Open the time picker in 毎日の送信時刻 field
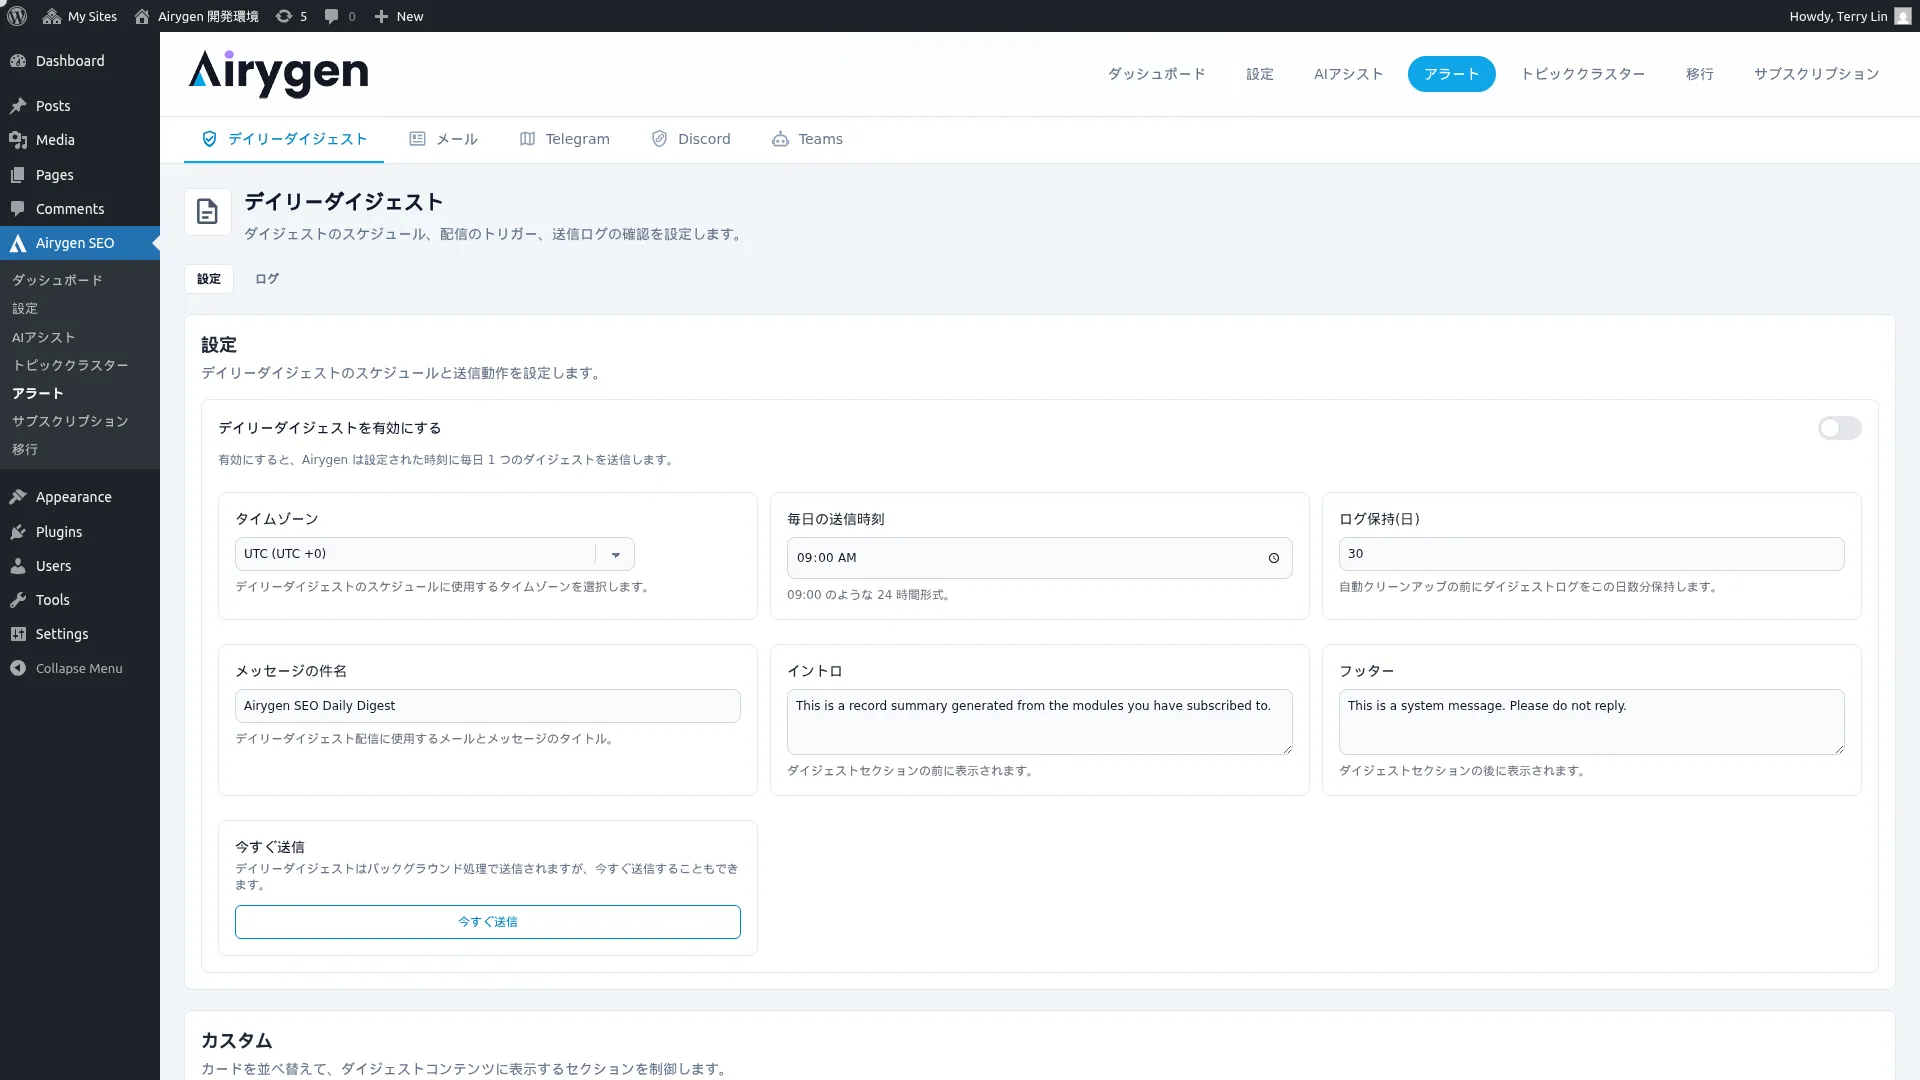Viewport: 1920px width, 1080px height. 1274,558
